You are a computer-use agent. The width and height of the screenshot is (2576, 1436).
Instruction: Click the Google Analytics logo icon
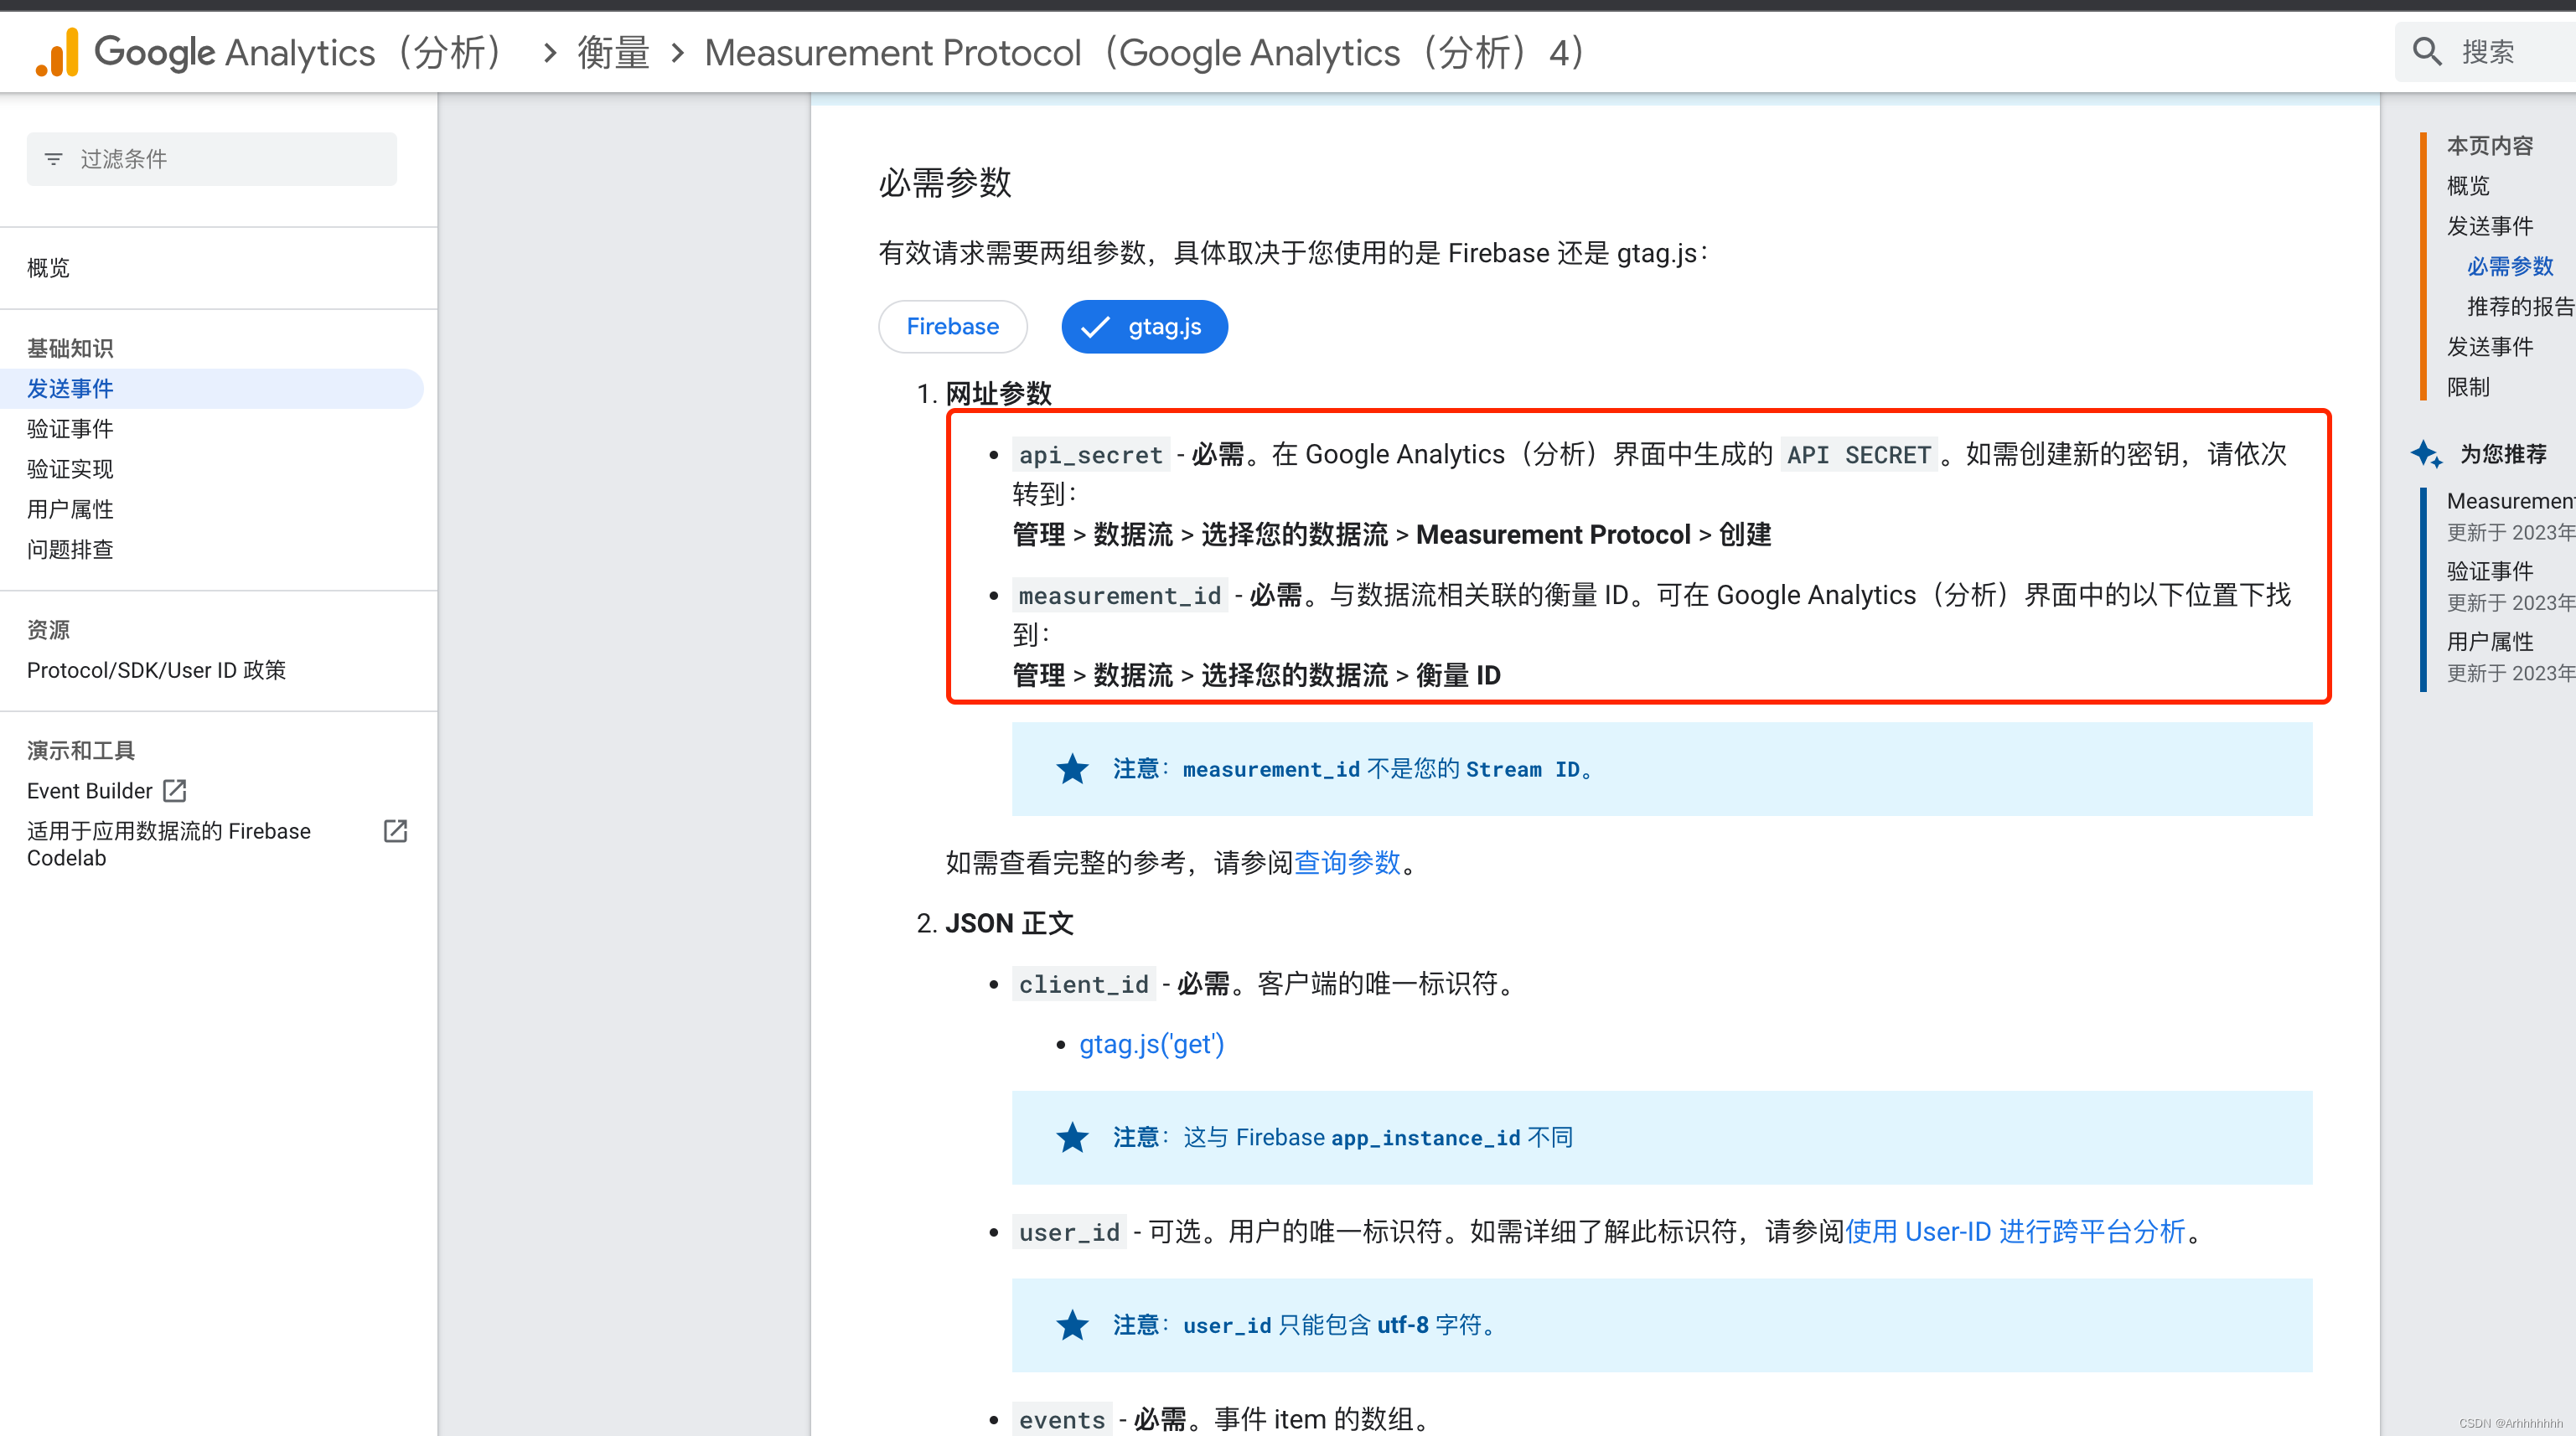57,52
